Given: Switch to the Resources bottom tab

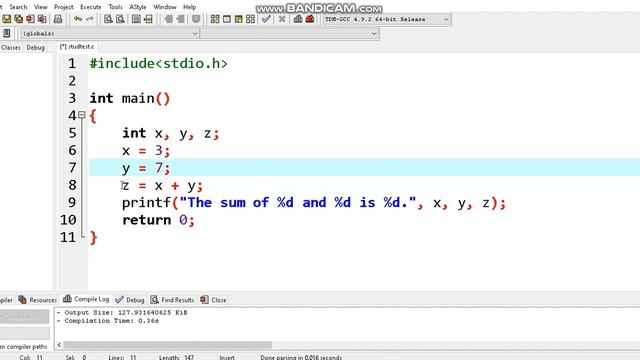Looking at the screenshot, I should point(38,300).
